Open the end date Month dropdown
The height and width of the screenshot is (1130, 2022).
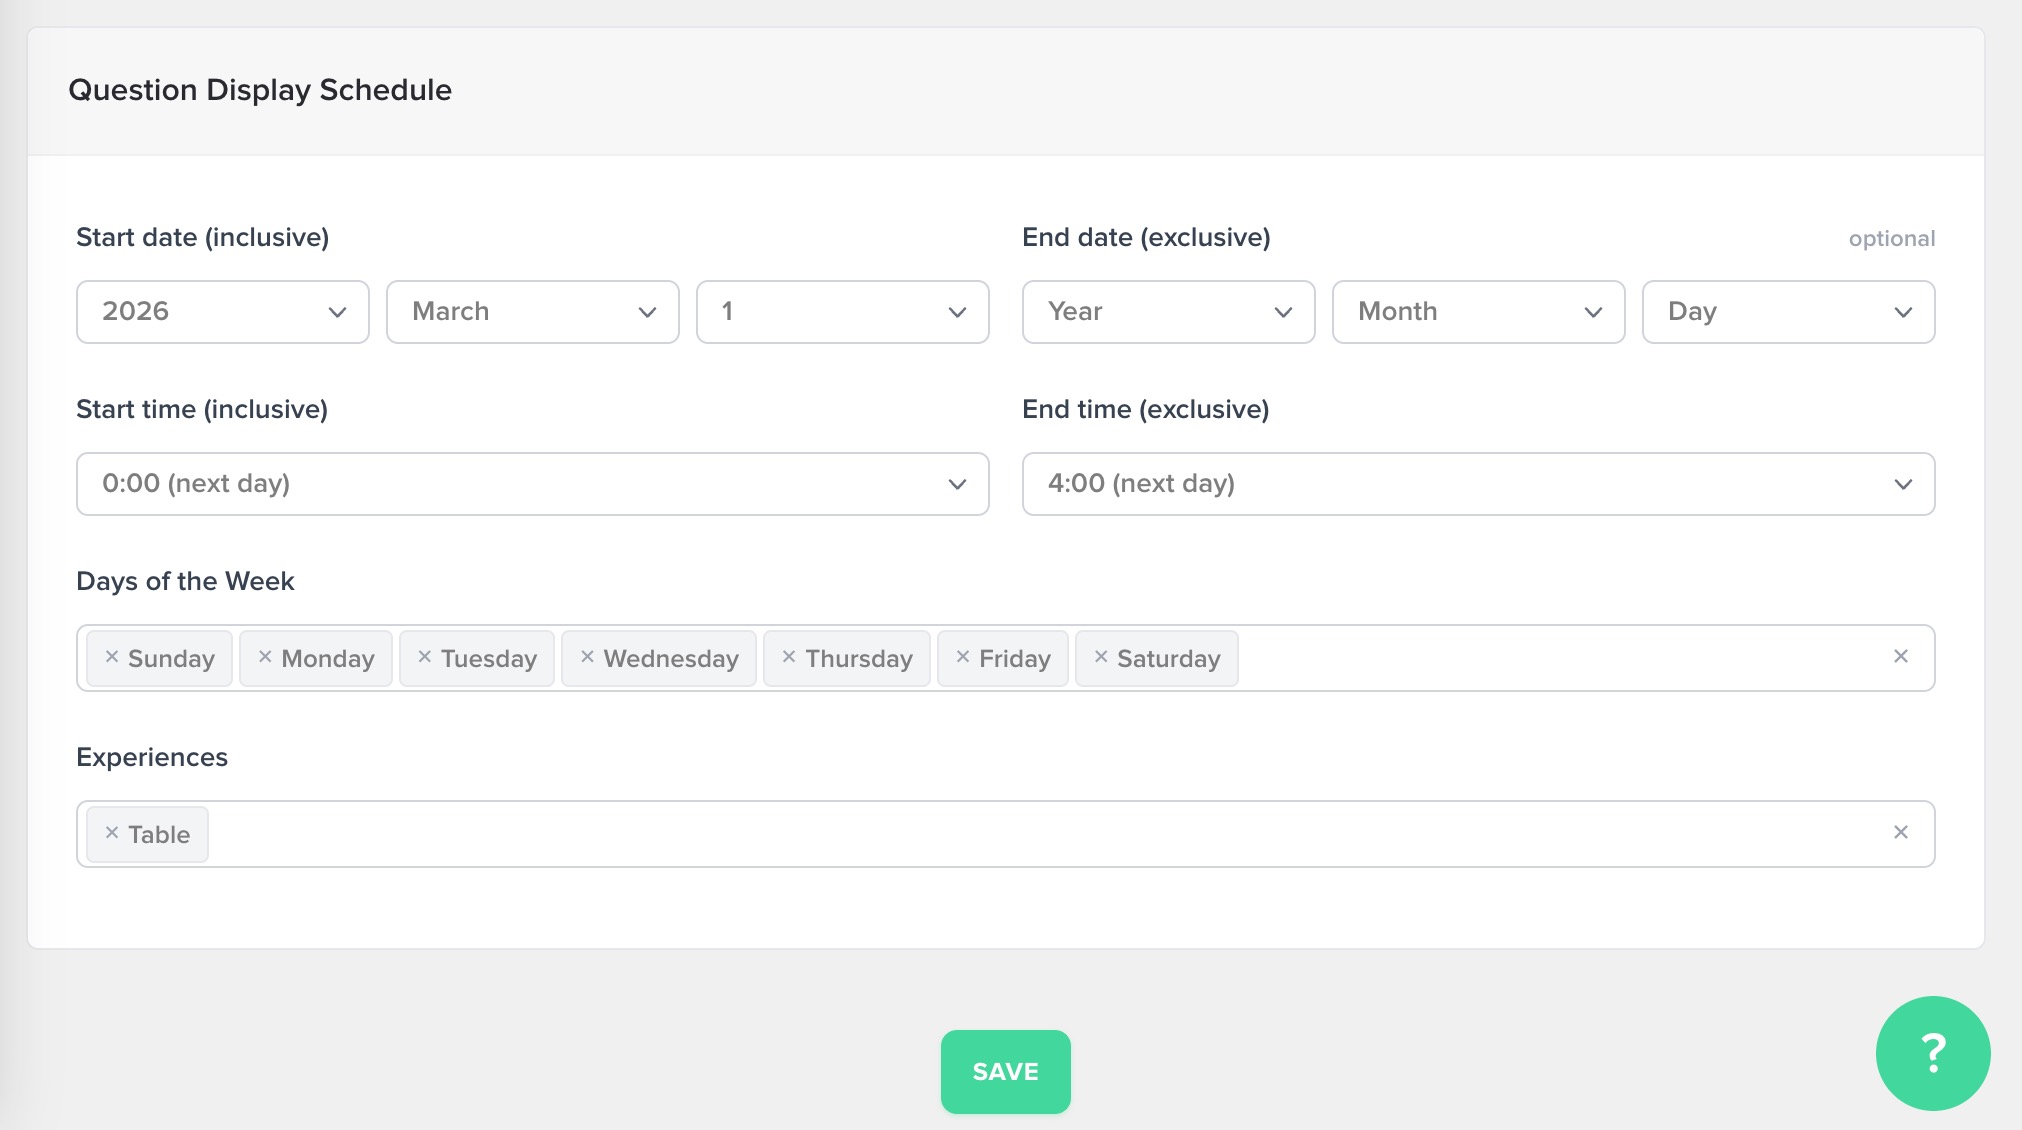(1478, 312)
